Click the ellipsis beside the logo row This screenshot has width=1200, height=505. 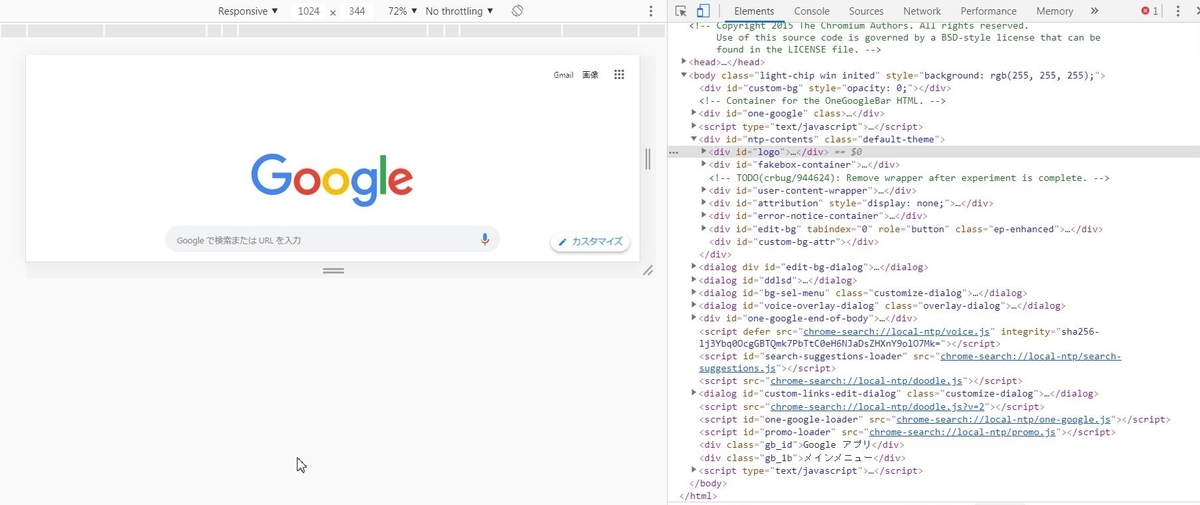click(x=674, y=152)
